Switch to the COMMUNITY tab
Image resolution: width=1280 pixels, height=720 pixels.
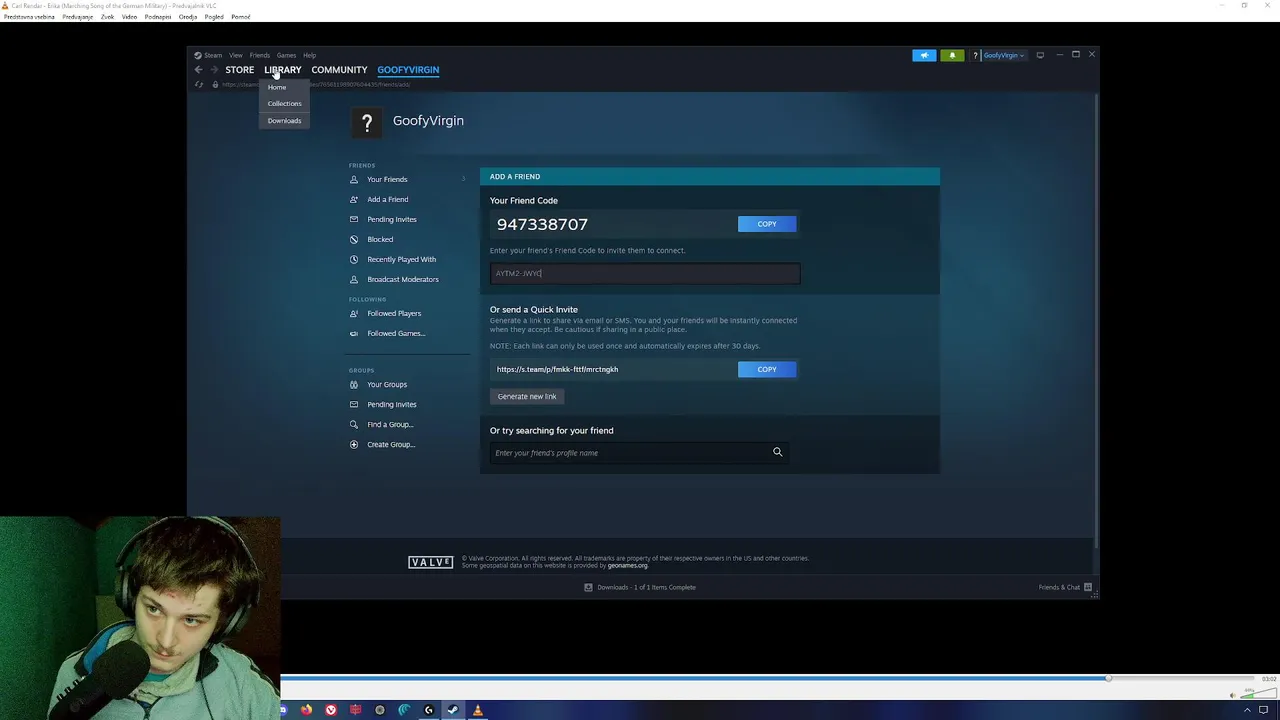[339, 70]
